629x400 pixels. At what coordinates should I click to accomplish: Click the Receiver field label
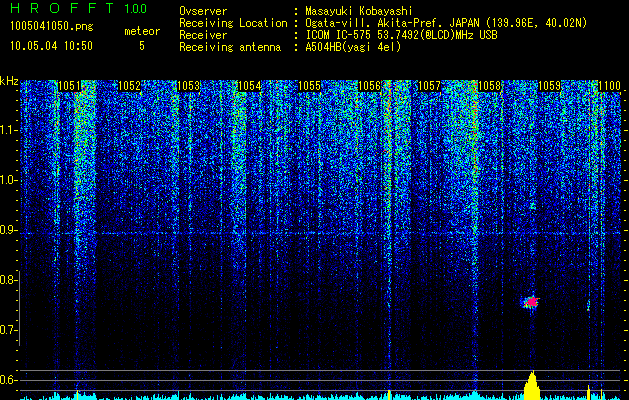pyautogui.click(x=203, y=35)
